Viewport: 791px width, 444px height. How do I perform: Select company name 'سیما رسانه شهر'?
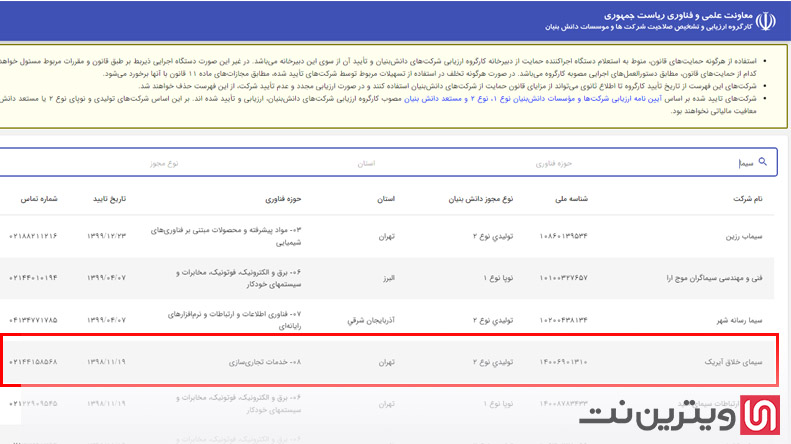tap(740, 320)
